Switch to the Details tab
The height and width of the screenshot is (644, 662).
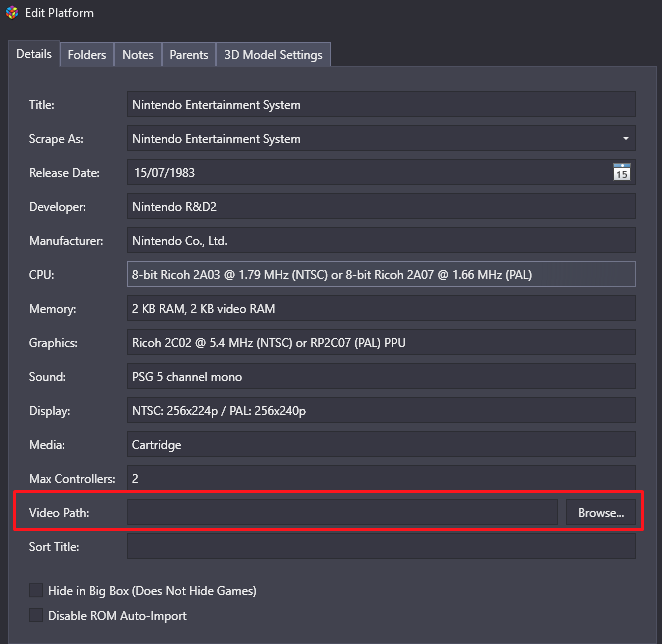pos(34,54)
